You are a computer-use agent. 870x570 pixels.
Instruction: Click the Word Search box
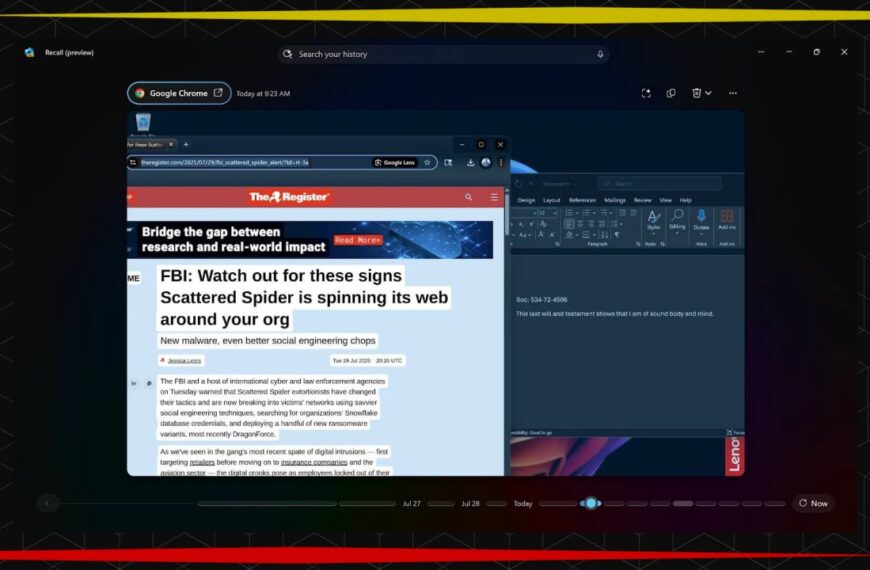pos(660,183)
